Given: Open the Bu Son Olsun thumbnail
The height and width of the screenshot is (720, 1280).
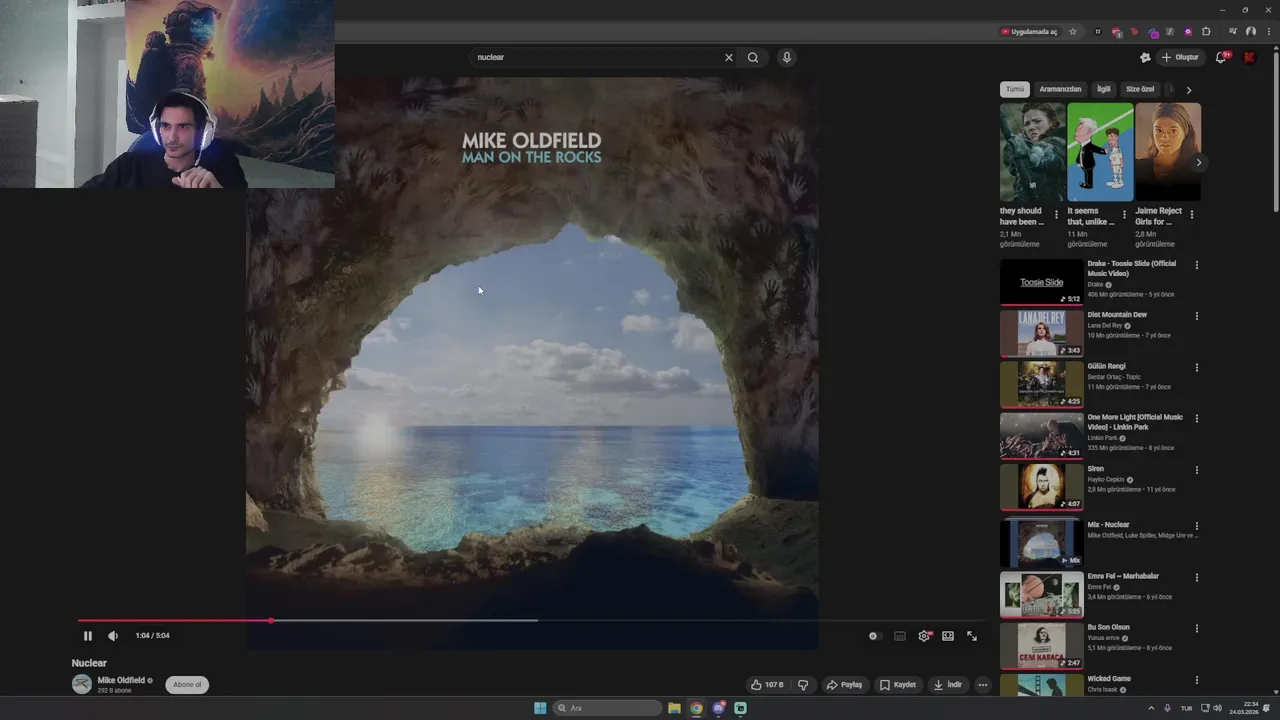Looking at the screenshot, I should click(1041, 646).
